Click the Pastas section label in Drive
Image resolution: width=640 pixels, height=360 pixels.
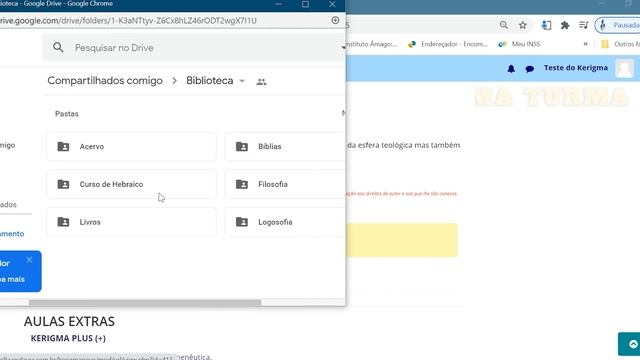pos(67,114)
